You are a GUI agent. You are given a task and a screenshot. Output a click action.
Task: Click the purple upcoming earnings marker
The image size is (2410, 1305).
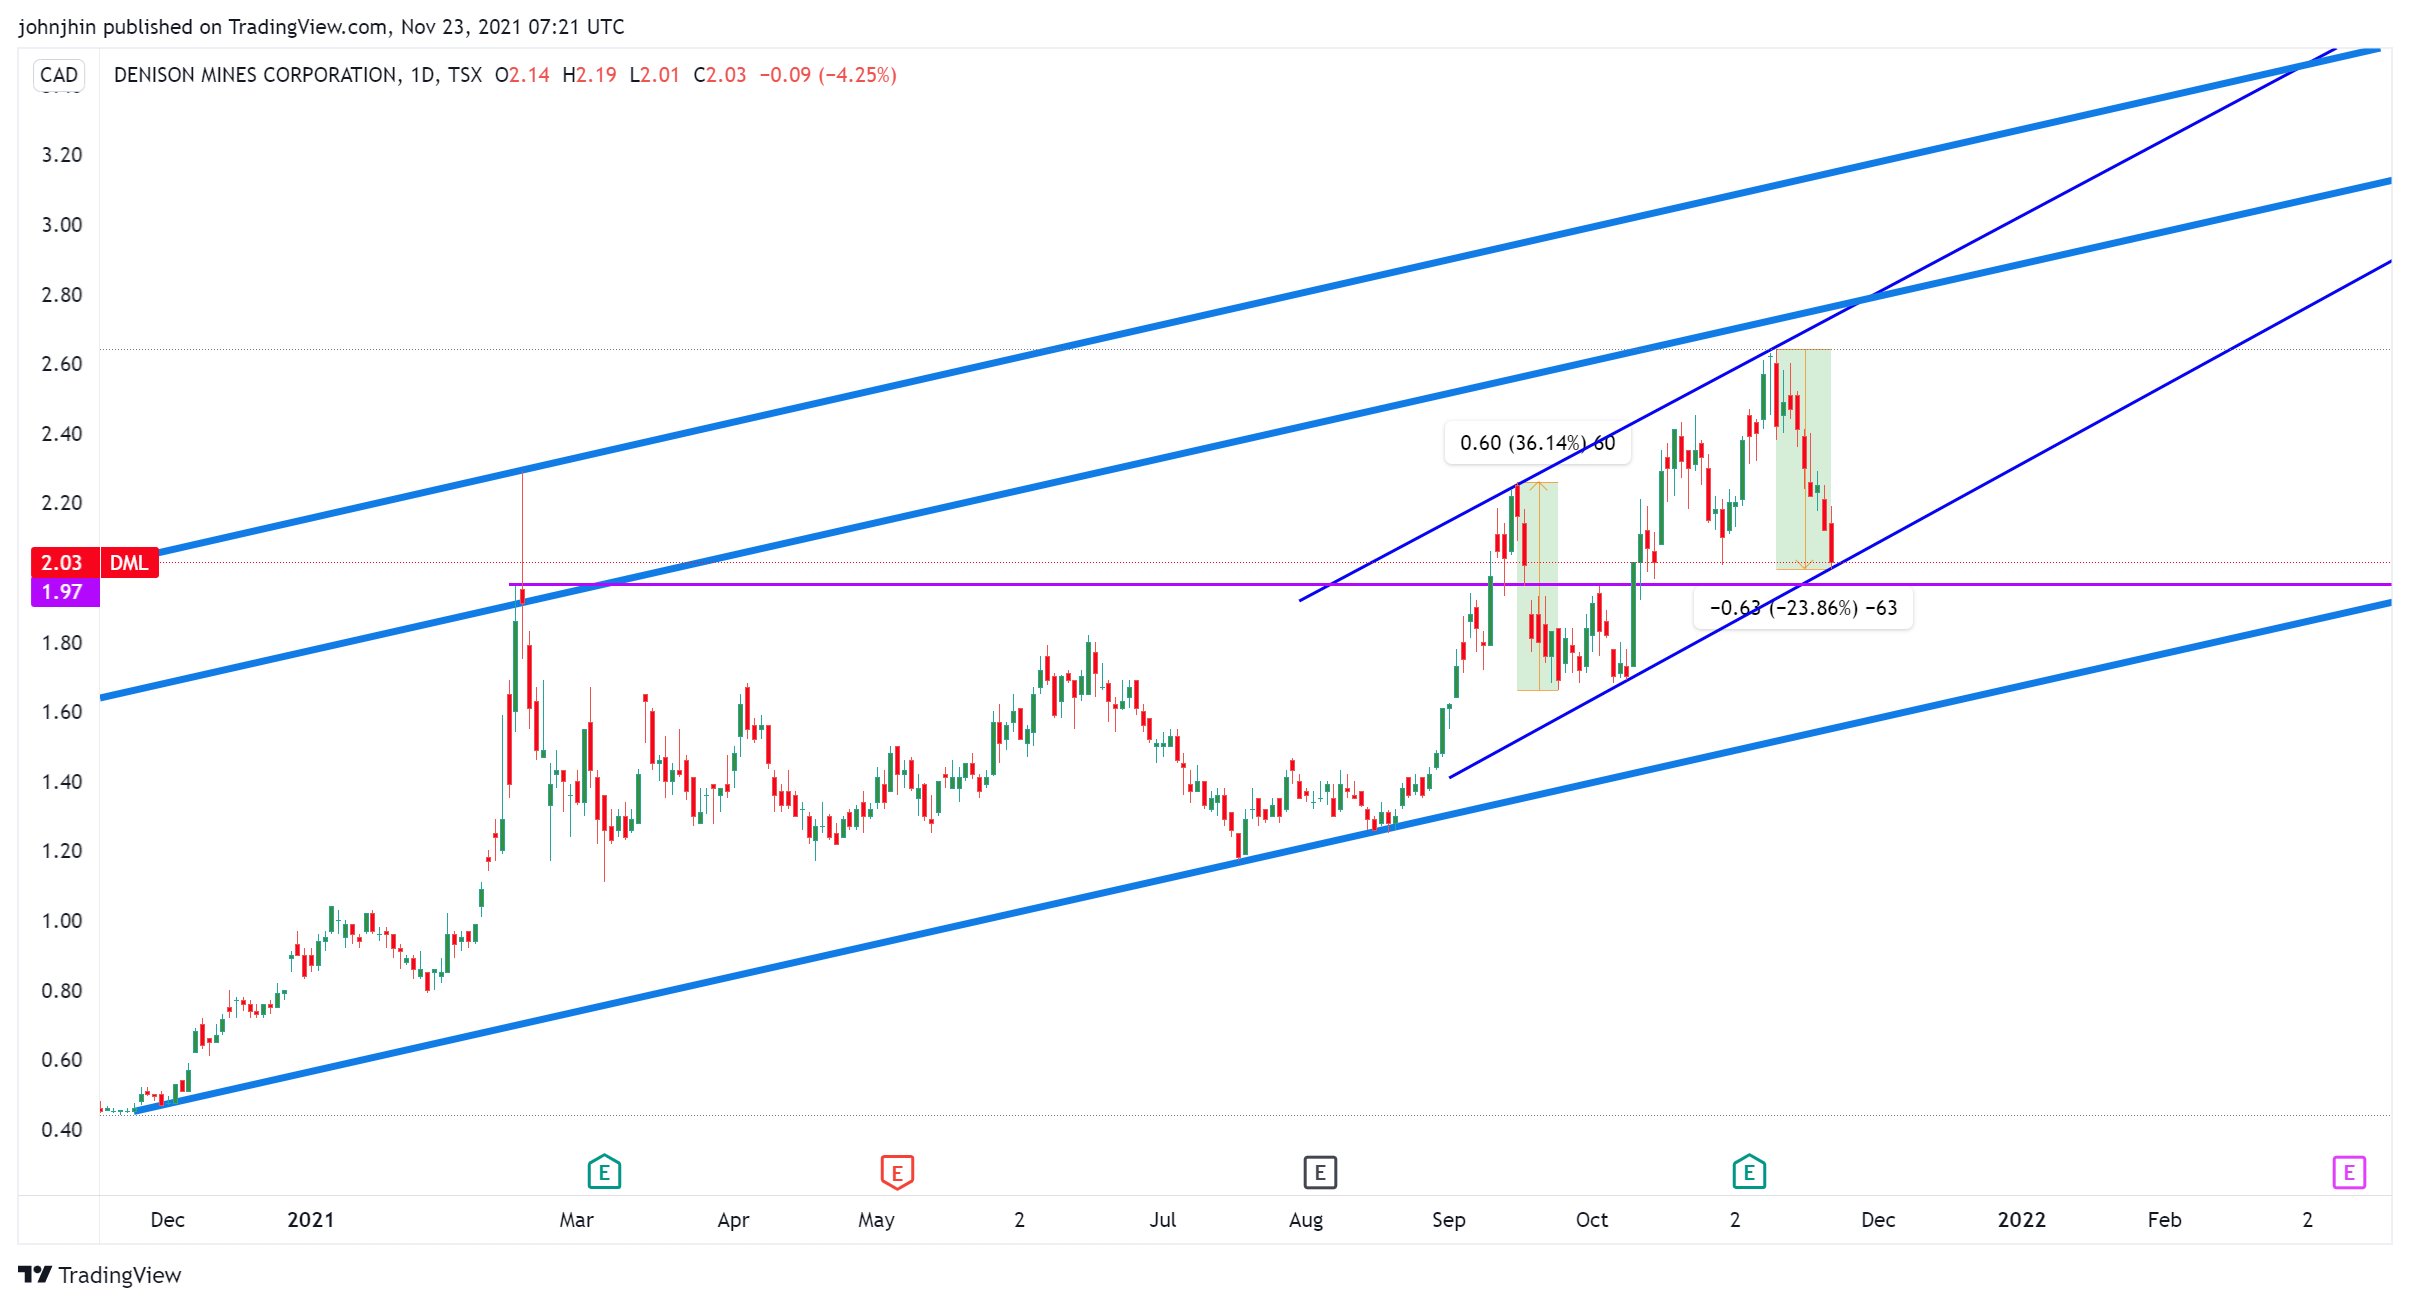[2348, 1171]
